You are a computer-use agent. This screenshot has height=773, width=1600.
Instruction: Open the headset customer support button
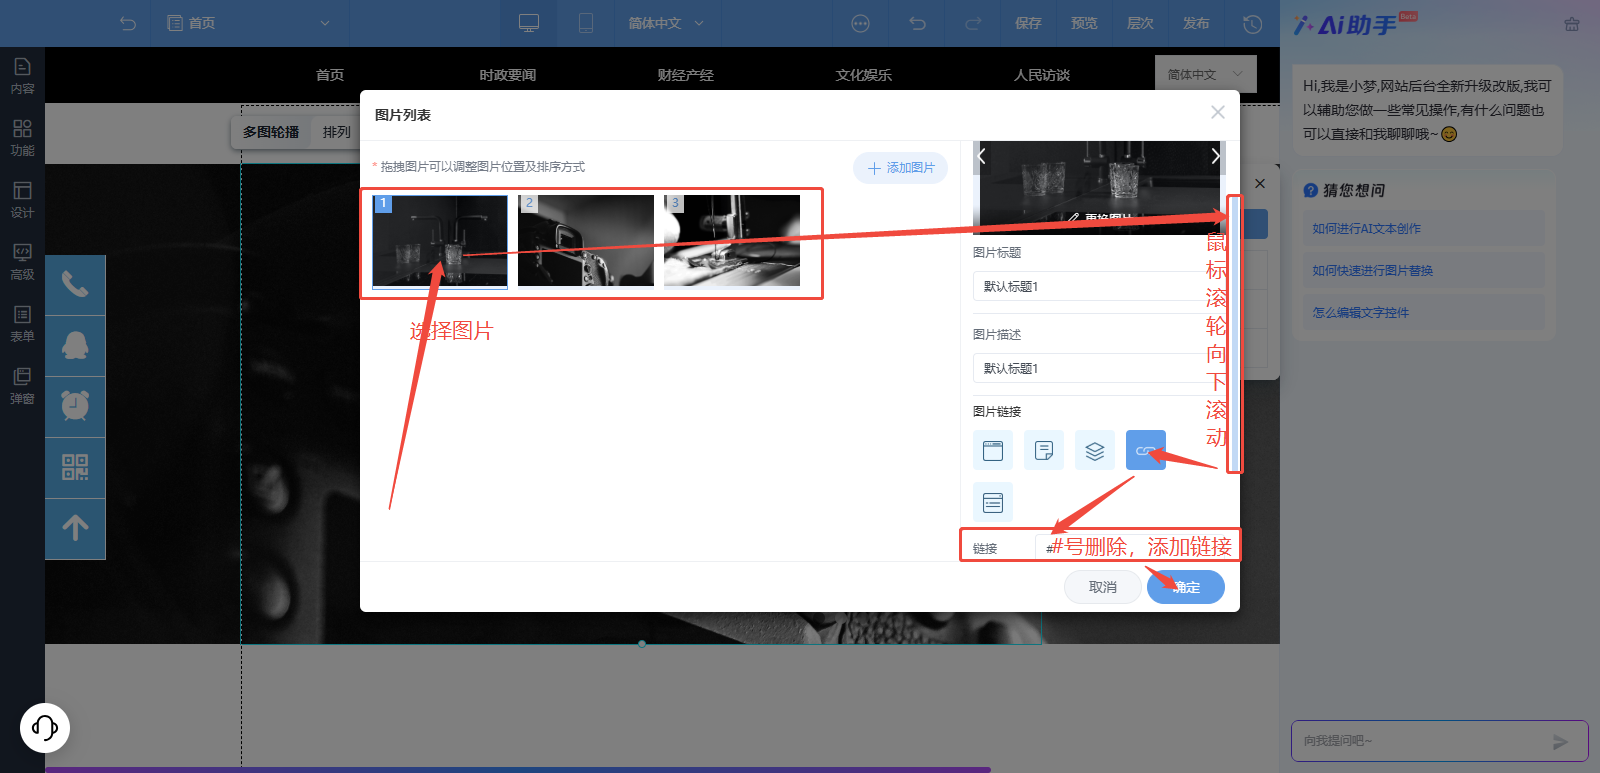[45, 727]
